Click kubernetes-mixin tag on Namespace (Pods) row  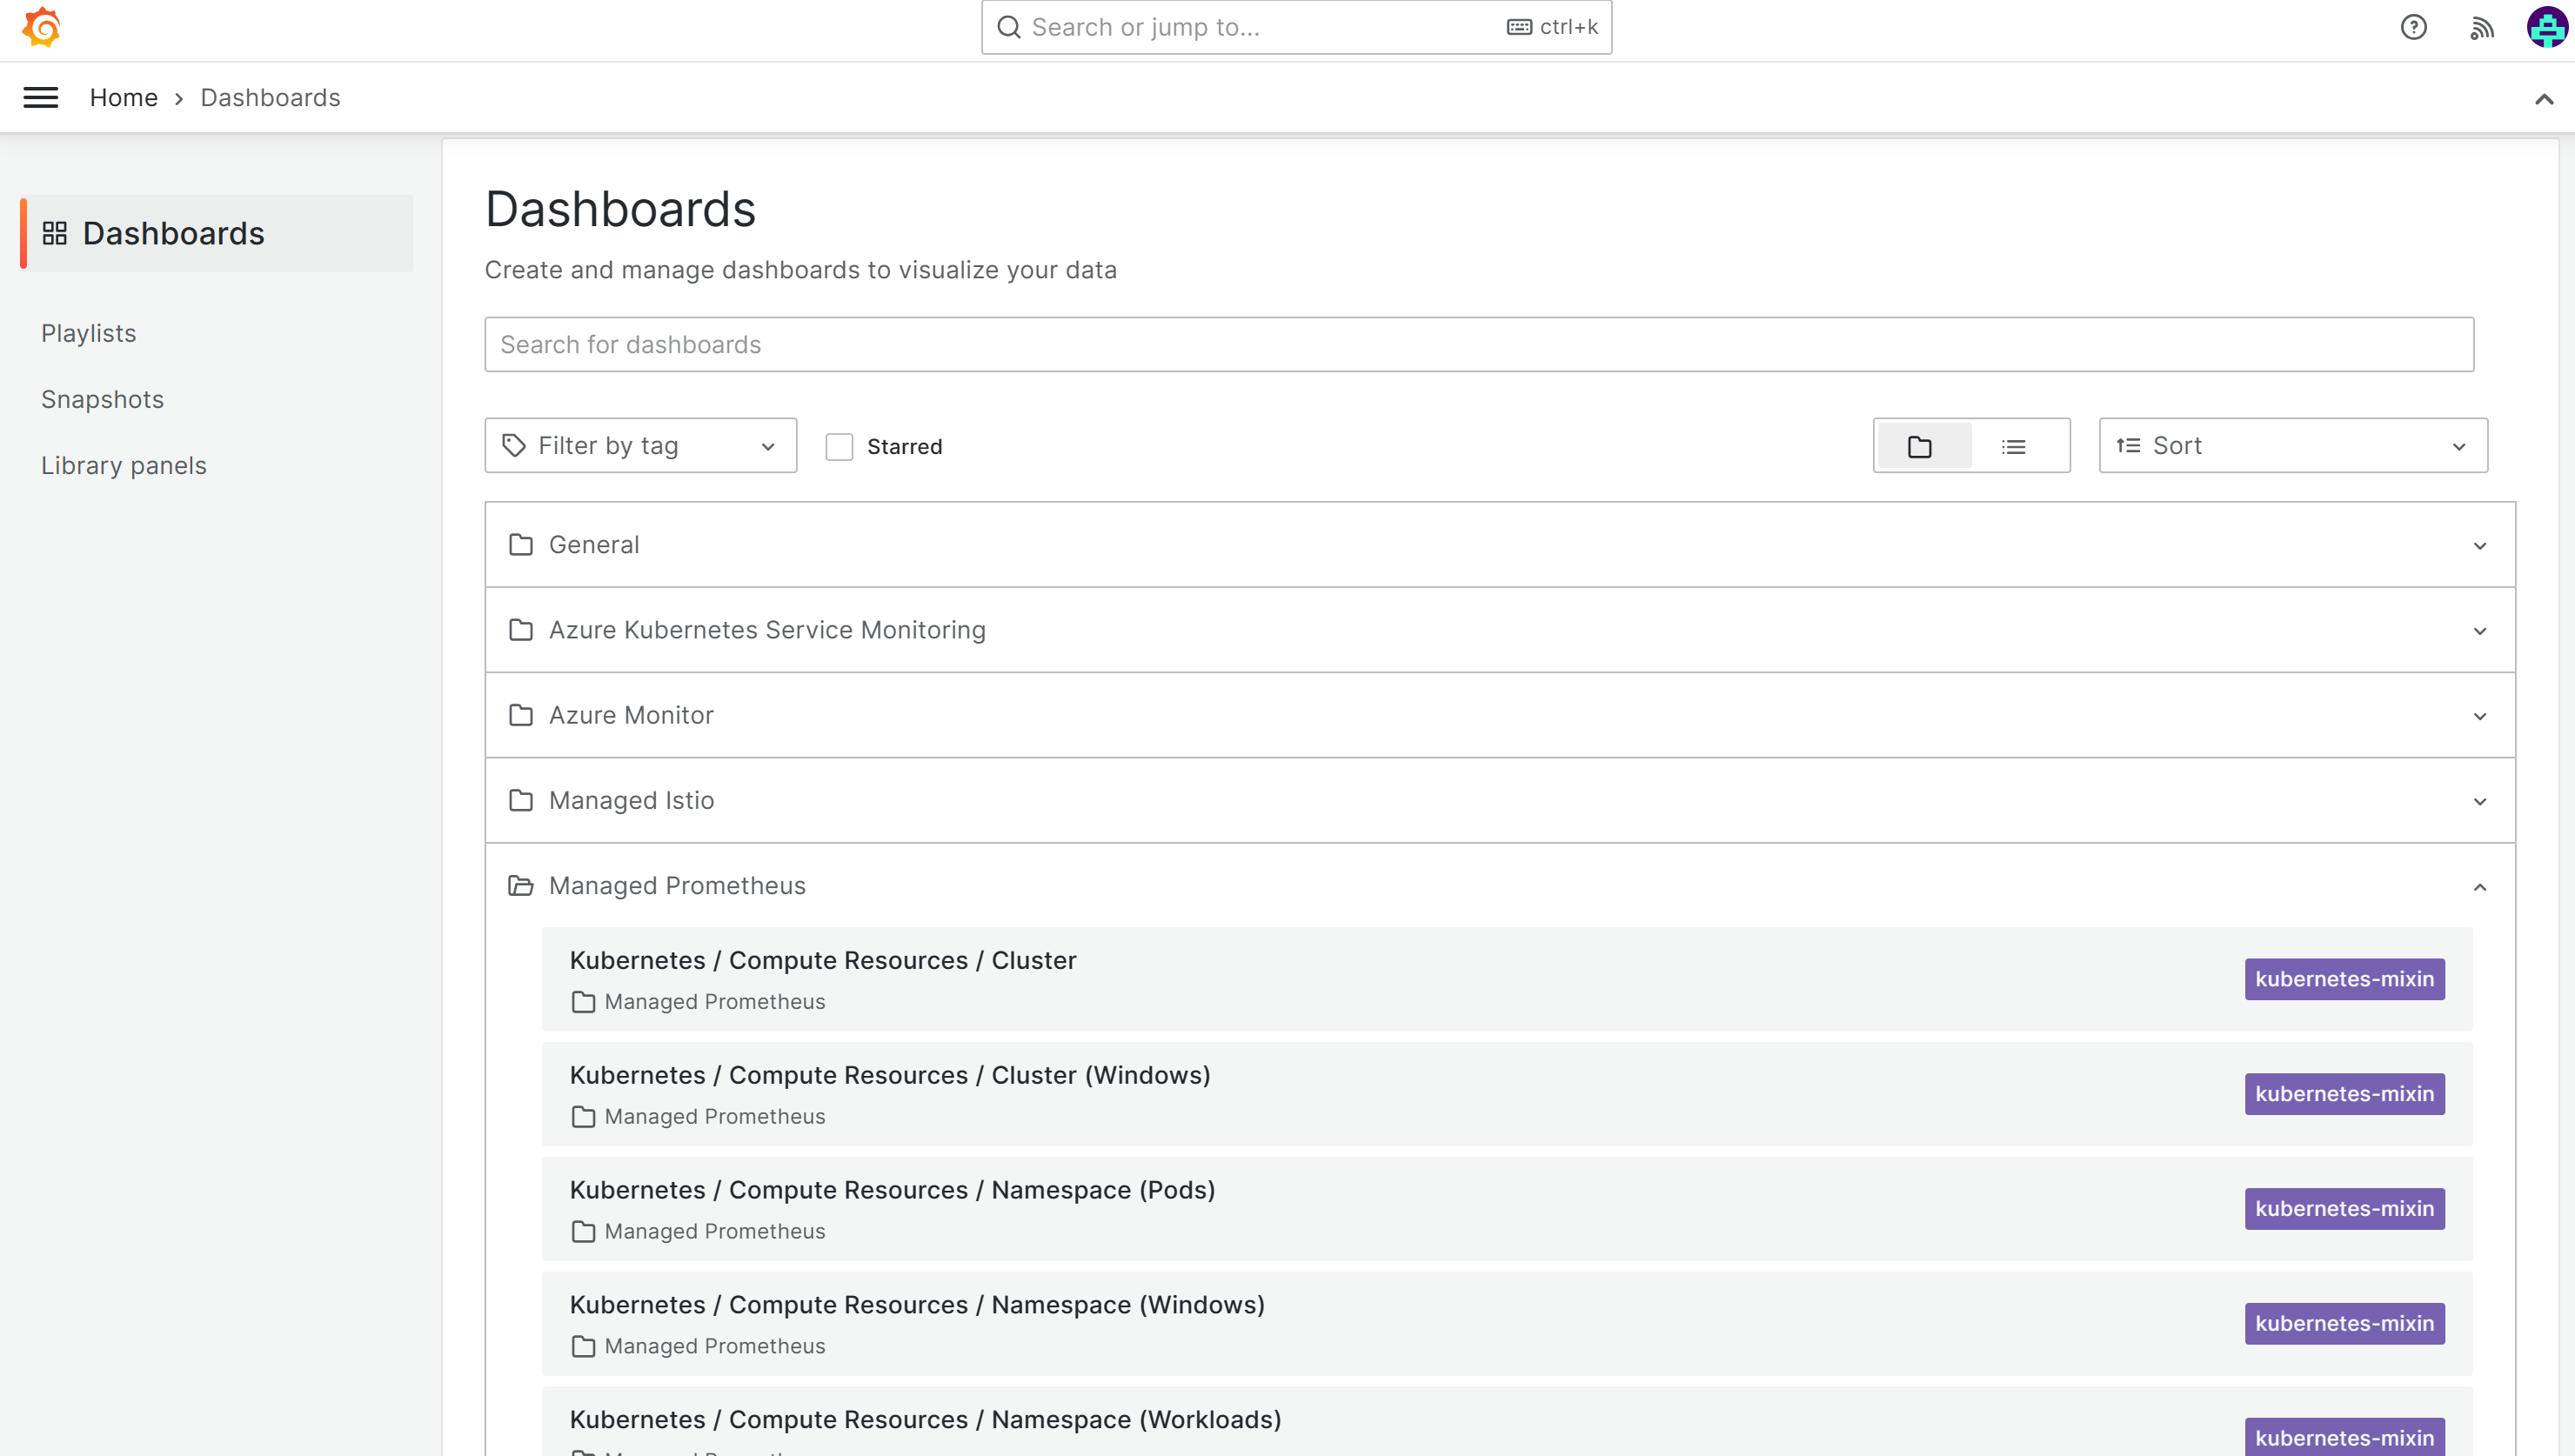(2344, 1209)
